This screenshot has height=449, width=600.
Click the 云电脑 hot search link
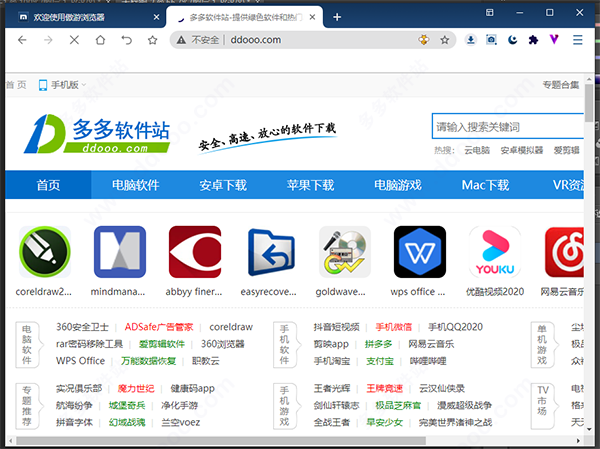[x=477, y=150]
